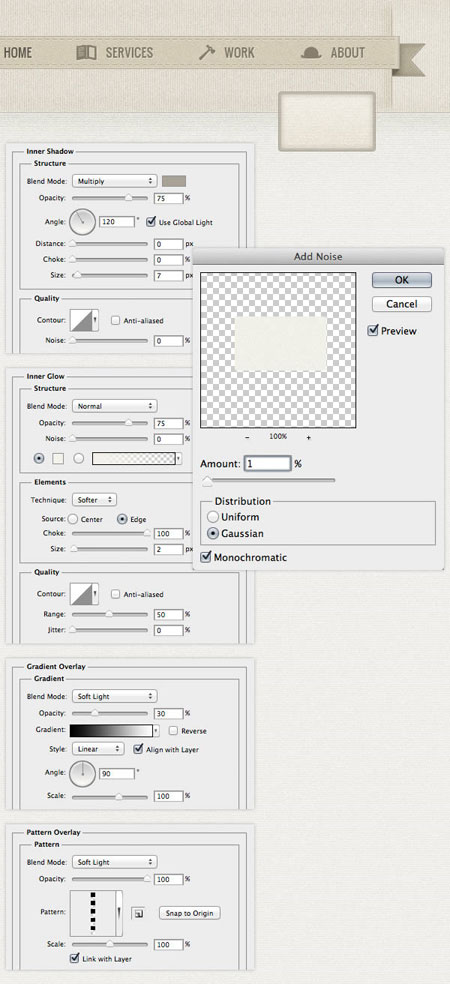Screen dimensions: 450x984
Task: Click Inner Glow solid color swatch
Action: click(58, 459)
